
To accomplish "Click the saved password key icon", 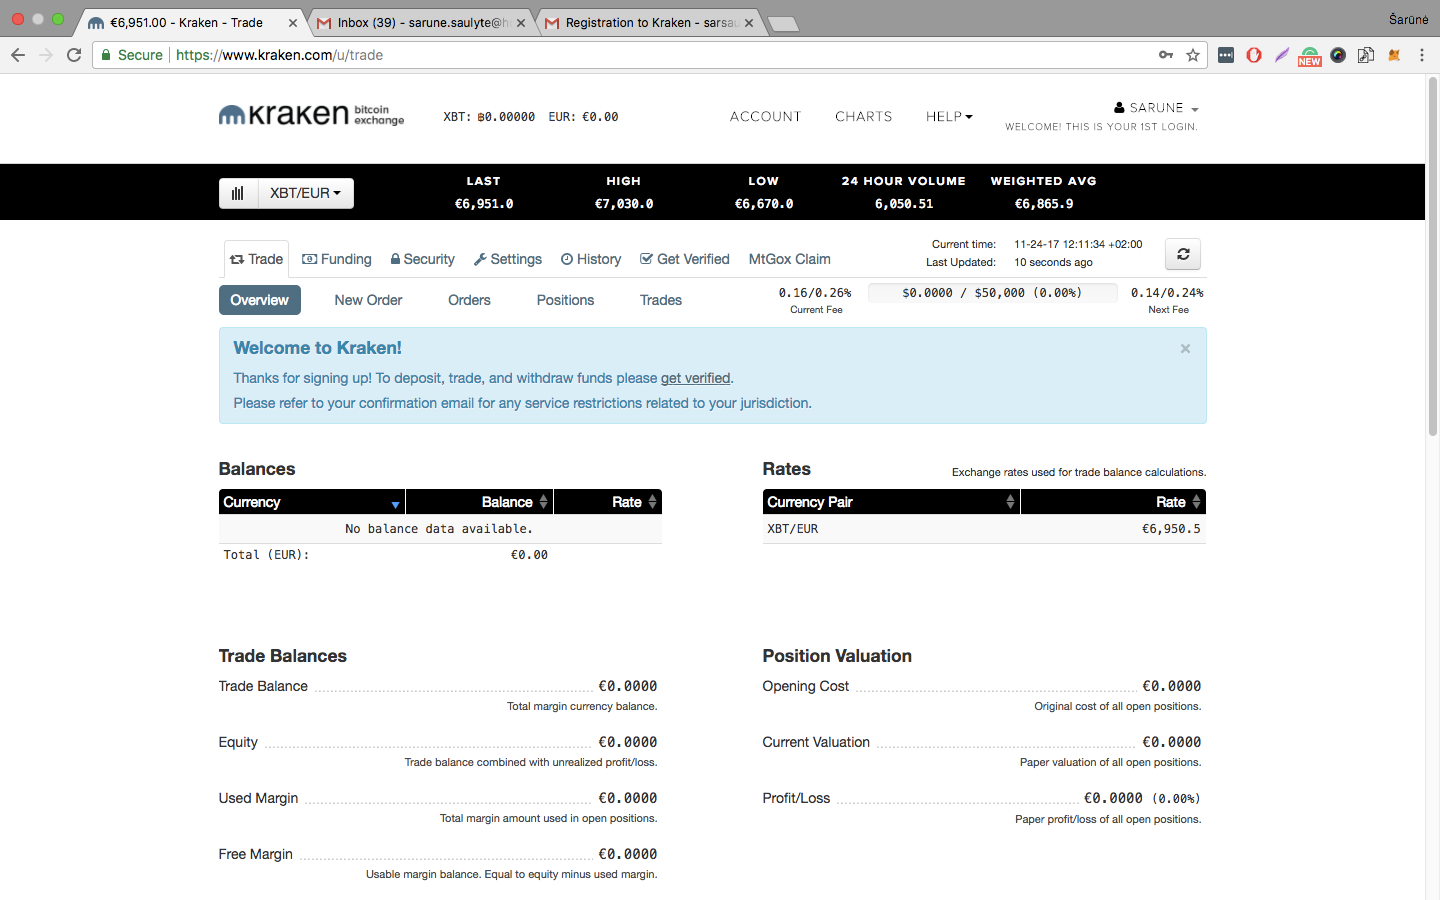I will 1166,55.
